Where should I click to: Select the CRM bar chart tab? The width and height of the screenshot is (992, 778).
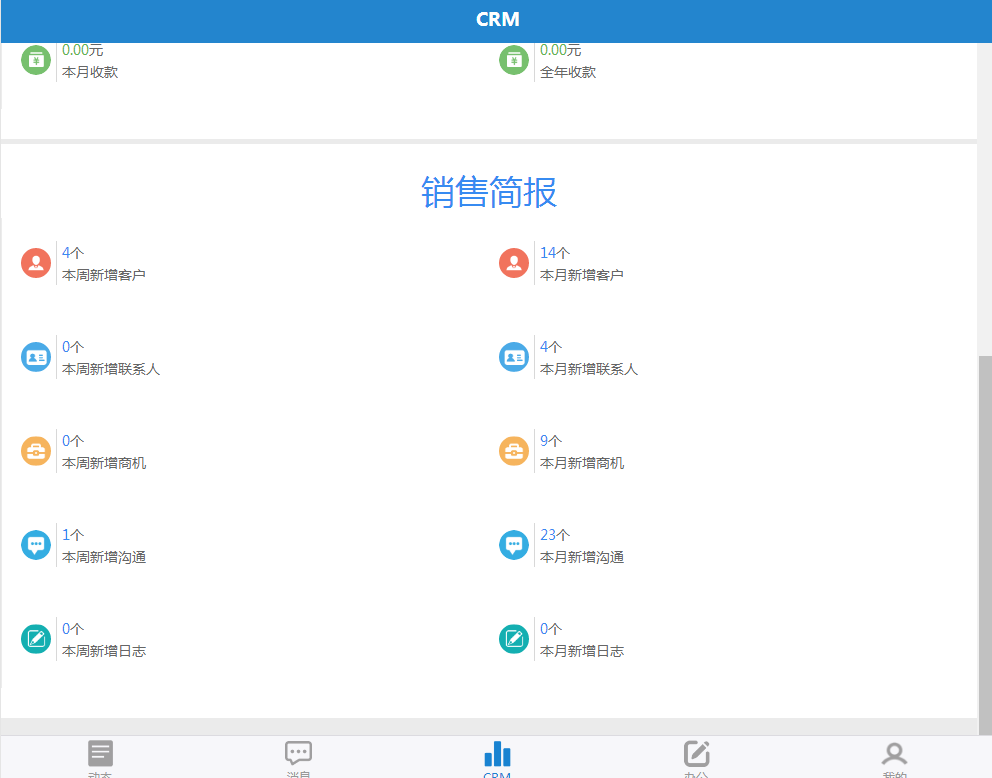point(497,757)
